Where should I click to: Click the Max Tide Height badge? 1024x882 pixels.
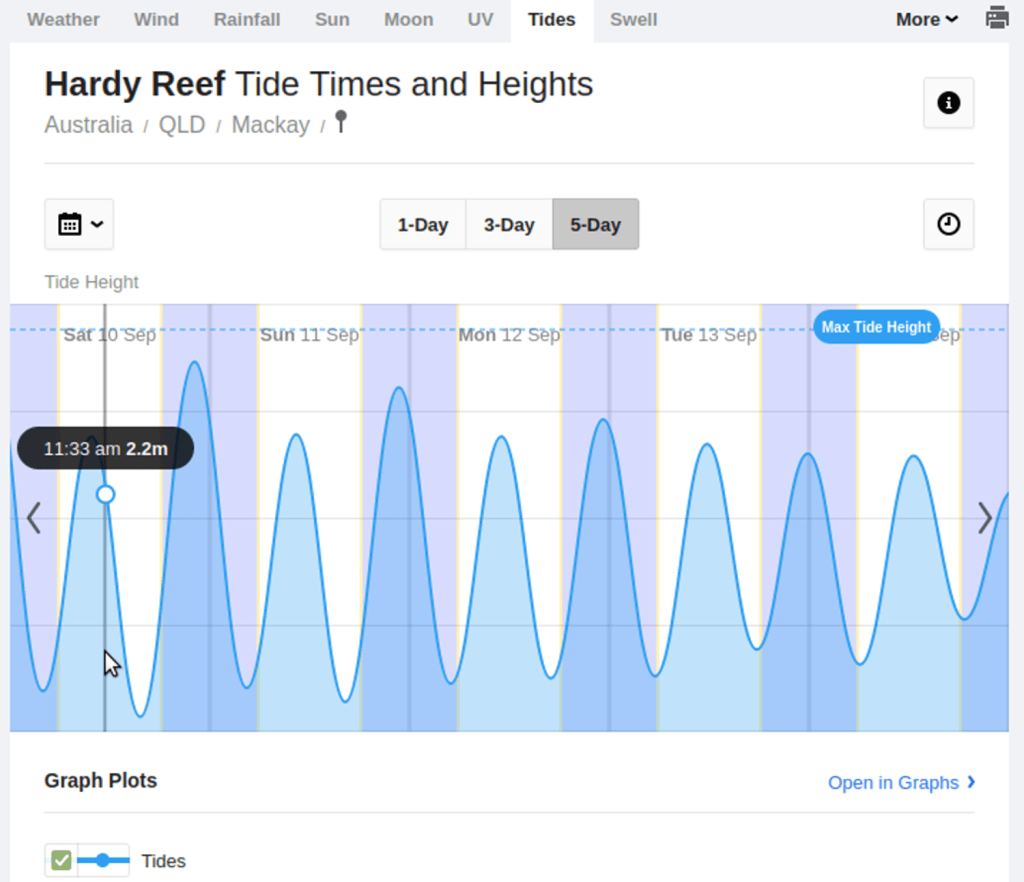coord(876,327)
